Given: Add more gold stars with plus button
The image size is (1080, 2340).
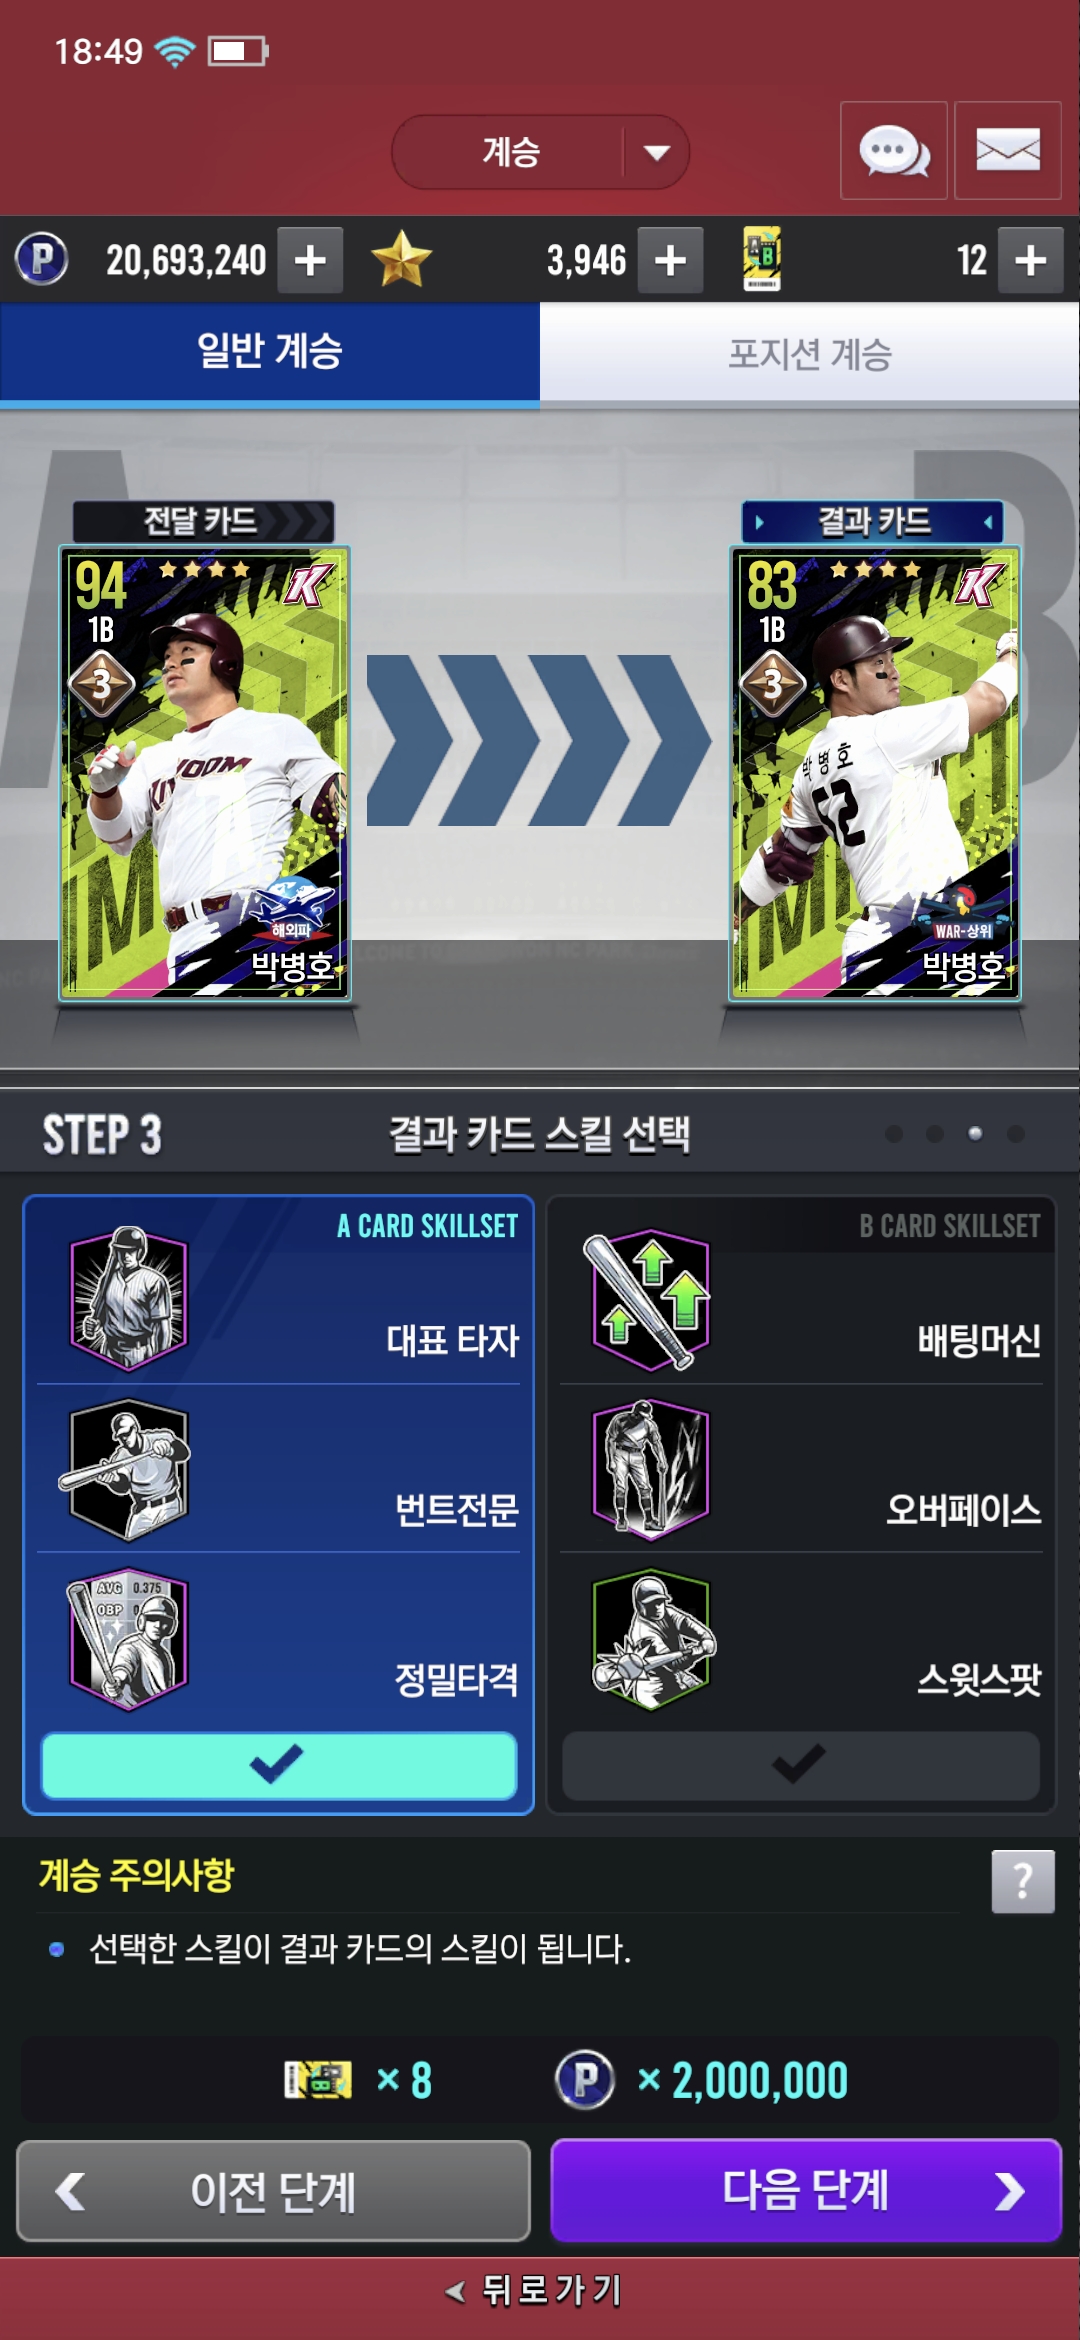Looking at the screenshot, I should point(670,260).
